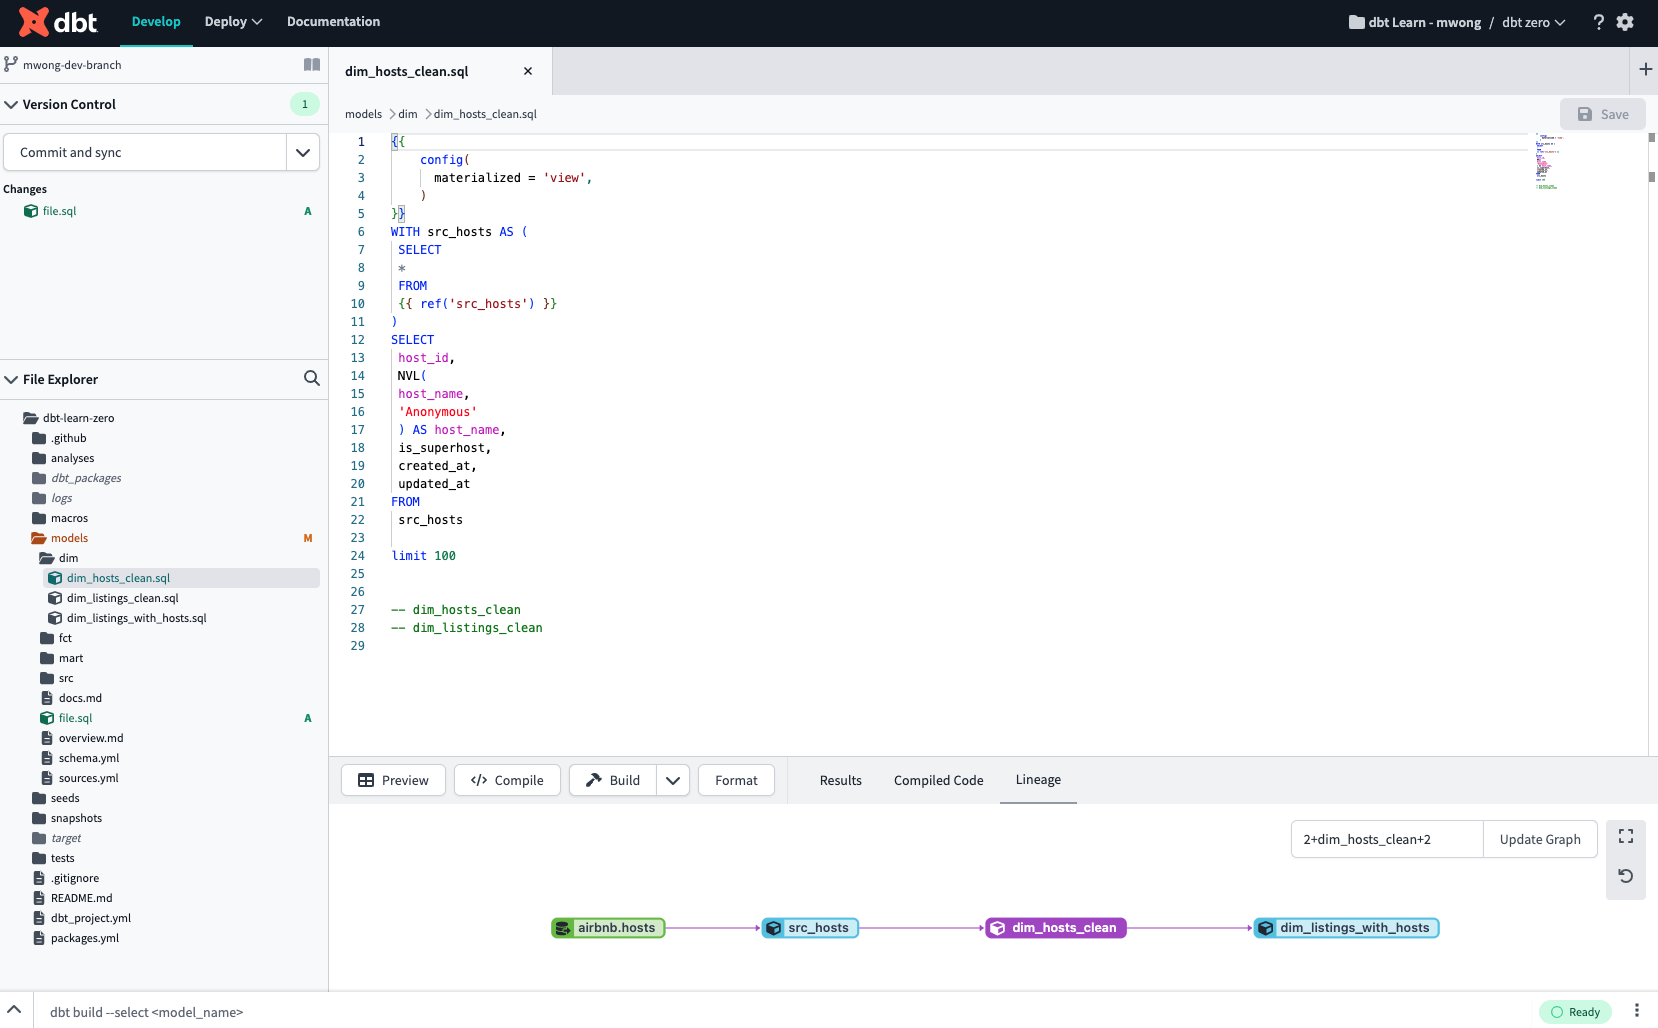1658x1028 pixels.
Task: Open the File Explorer search icon
Action: (311, 378)
